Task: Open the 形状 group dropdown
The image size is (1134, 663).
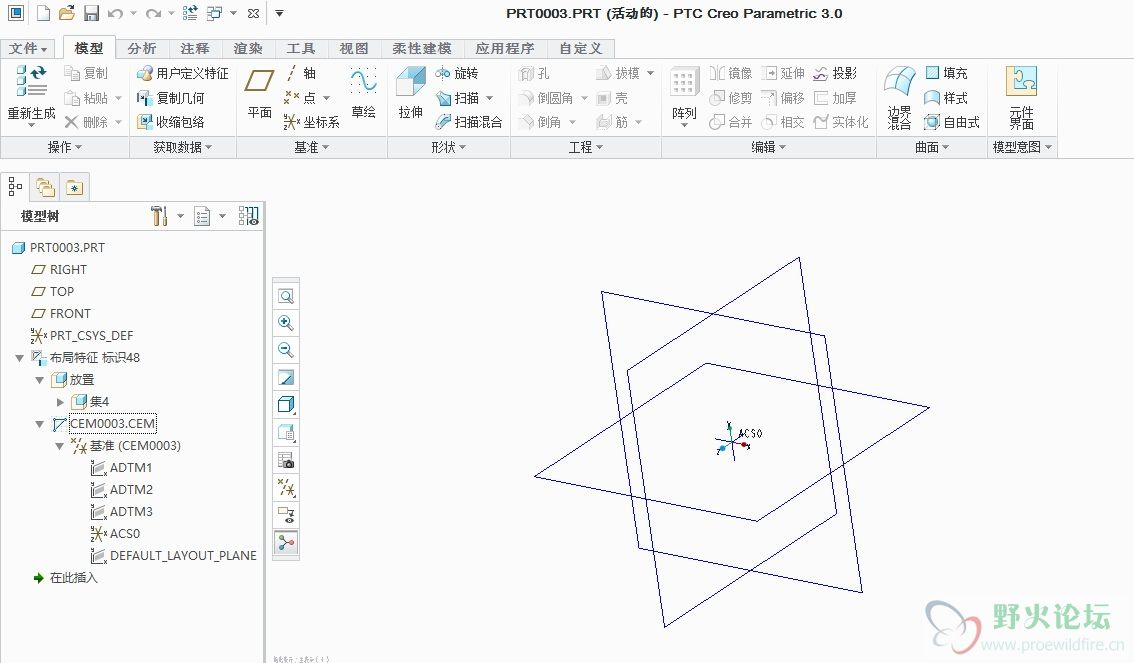Action: tap(448, 147)
